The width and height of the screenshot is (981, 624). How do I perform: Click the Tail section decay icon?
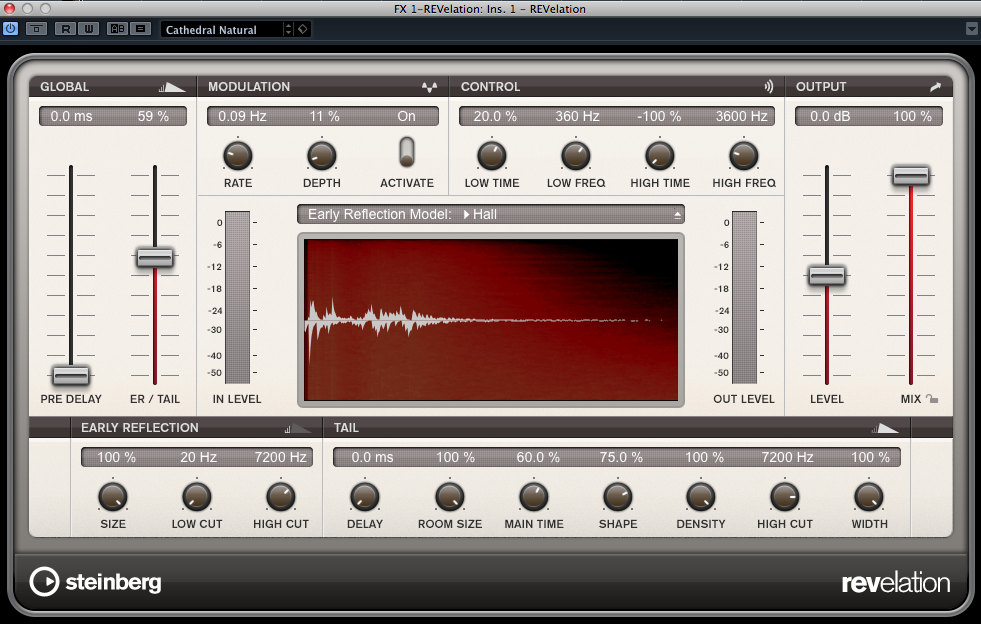coord(885,428)
